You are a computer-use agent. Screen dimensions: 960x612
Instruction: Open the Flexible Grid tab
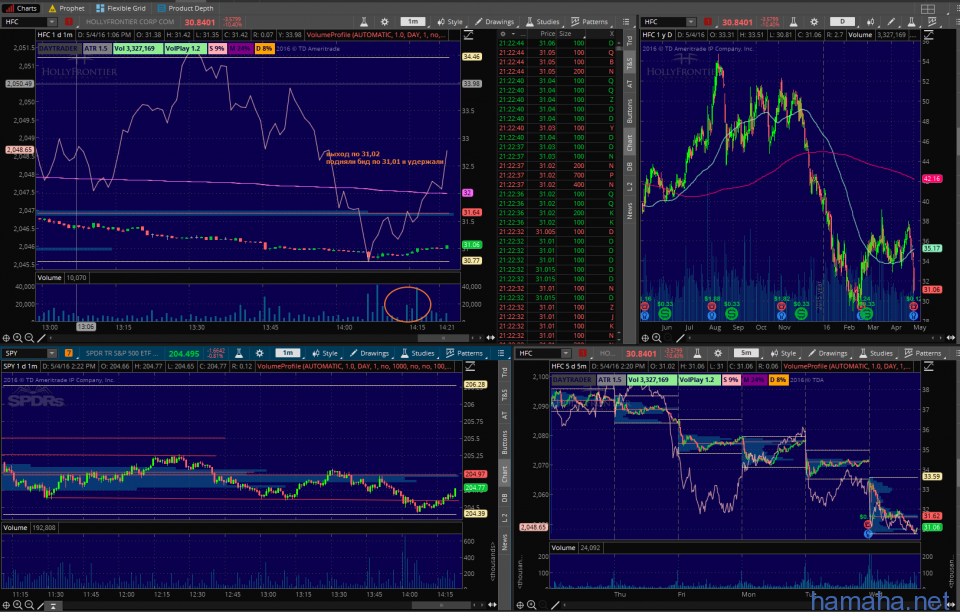coord(121,8)
